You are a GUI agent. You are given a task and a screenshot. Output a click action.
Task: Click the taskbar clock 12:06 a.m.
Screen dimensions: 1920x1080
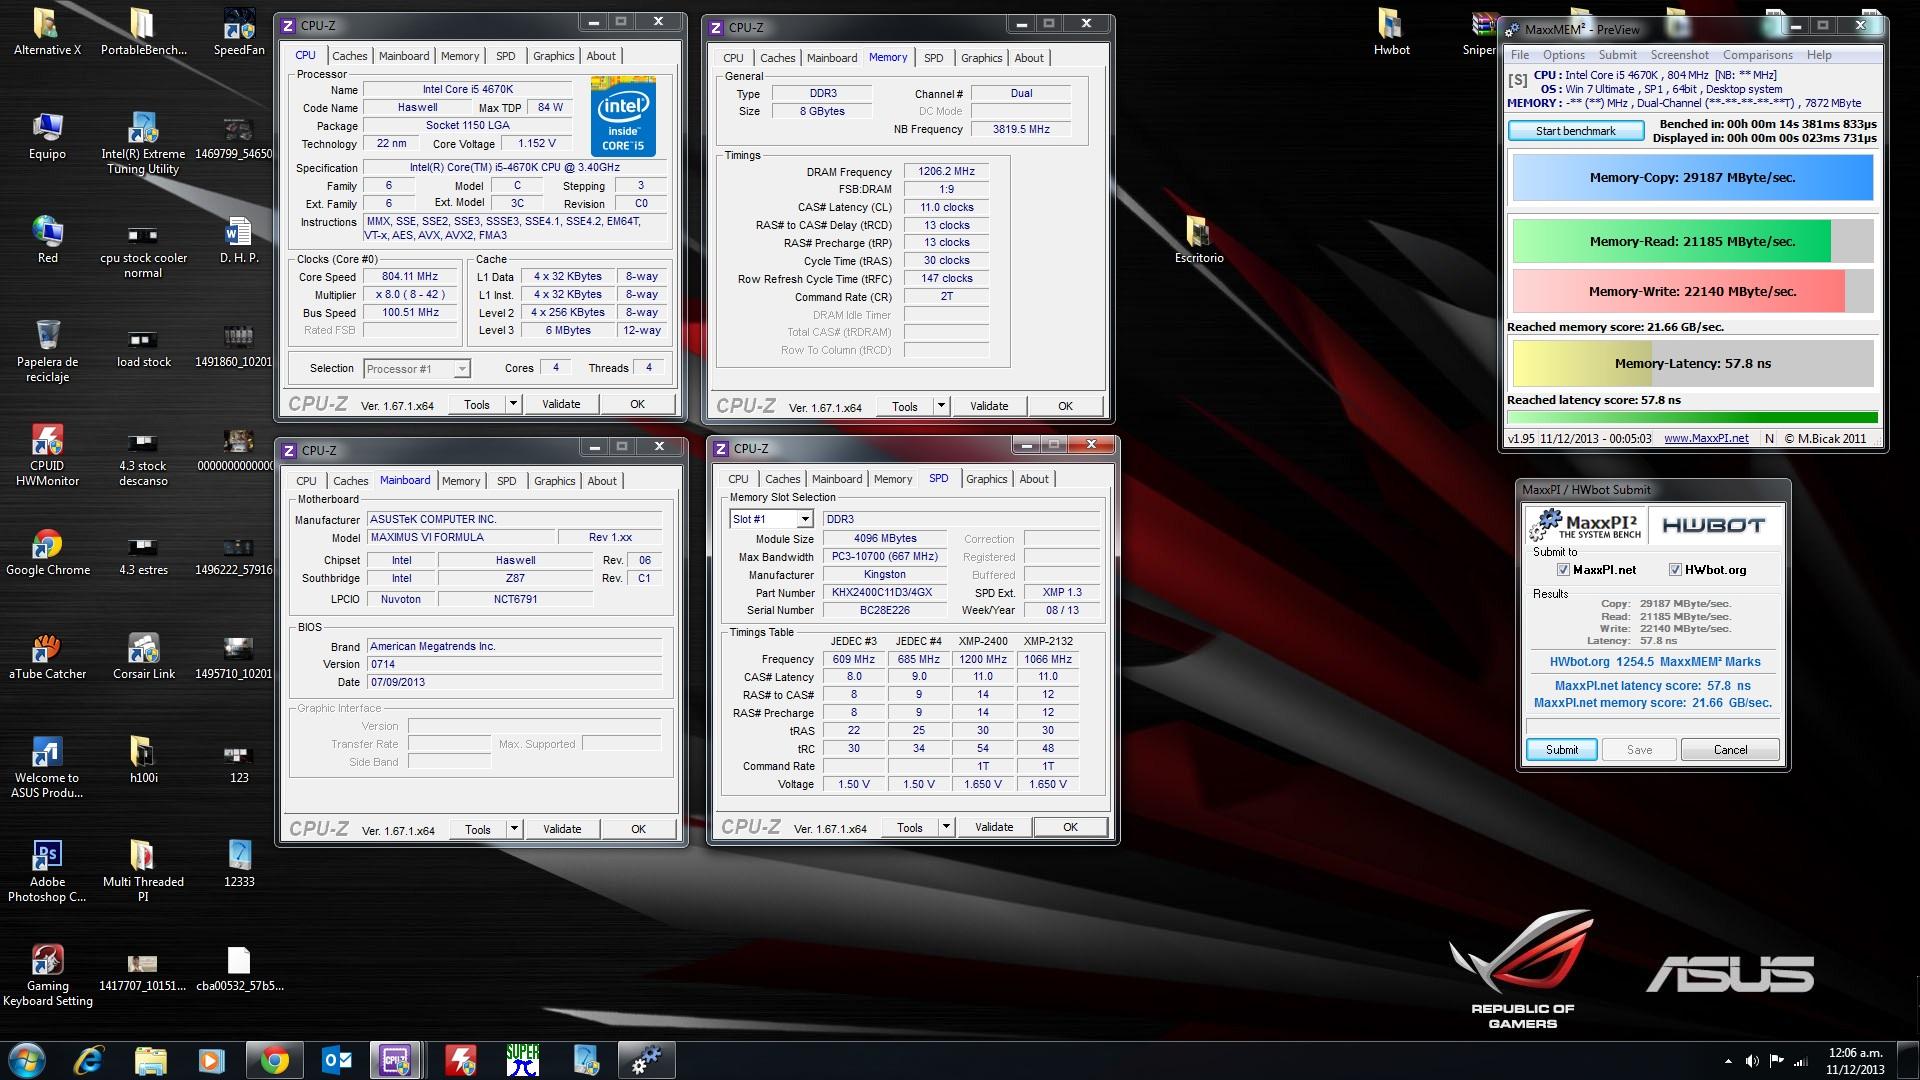coord(1855,1061)
